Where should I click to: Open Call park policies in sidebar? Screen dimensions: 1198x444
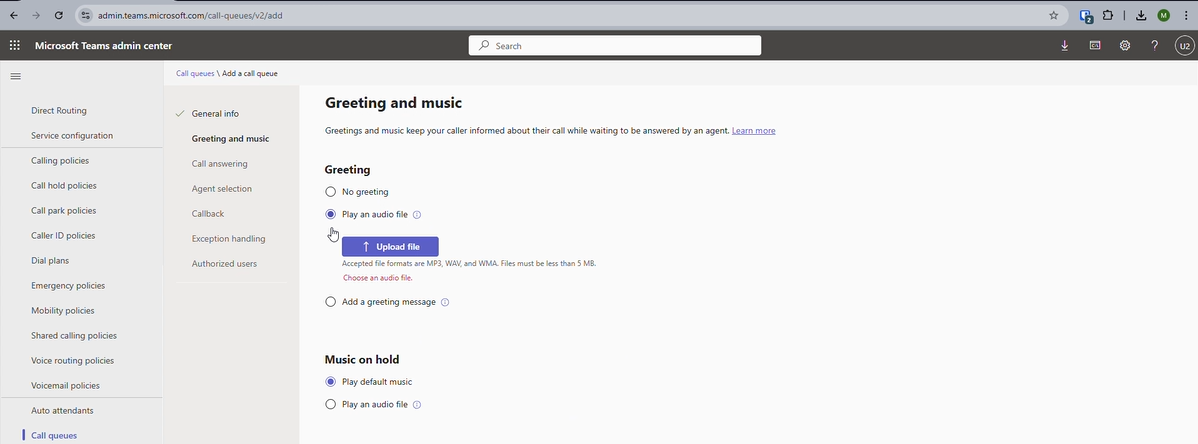[x=63, y=211]
